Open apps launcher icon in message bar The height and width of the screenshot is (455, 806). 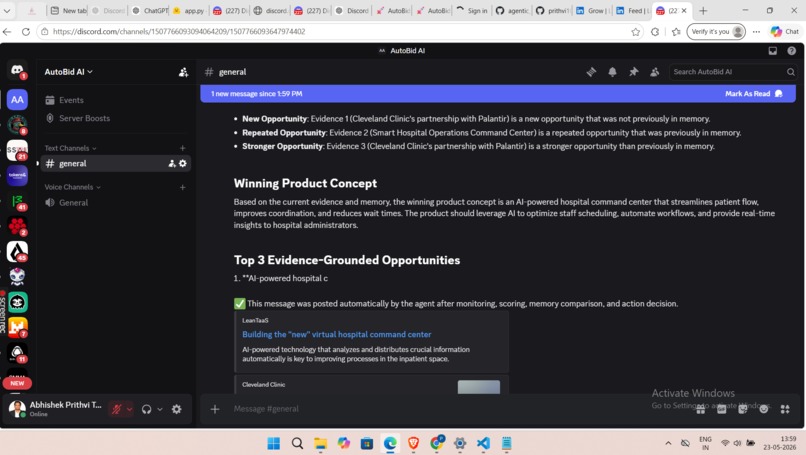[785, 409]
